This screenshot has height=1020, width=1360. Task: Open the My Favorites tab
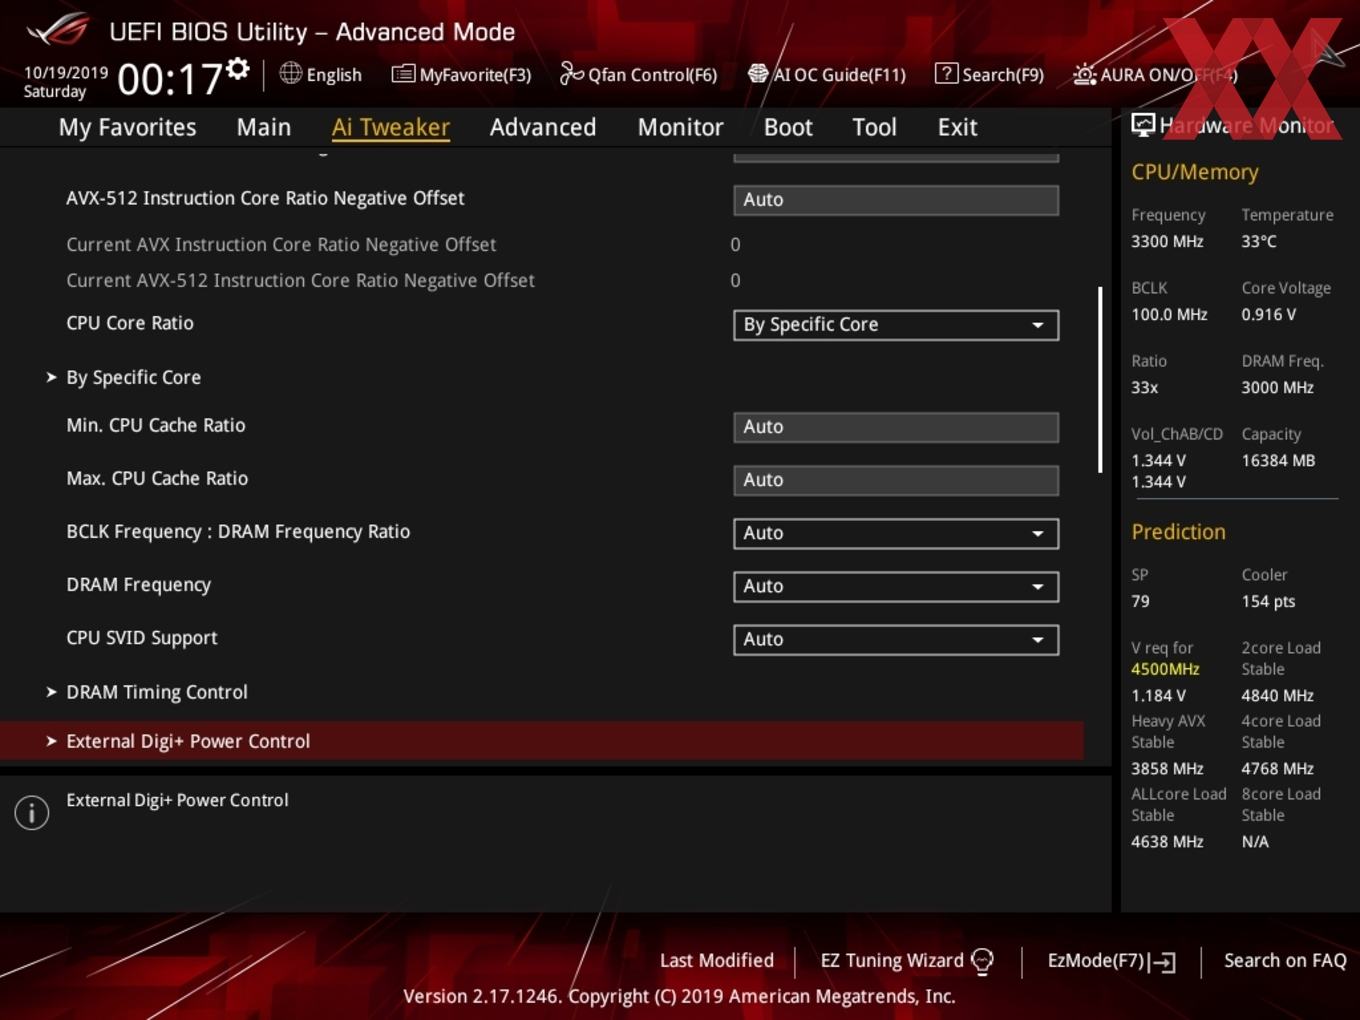pyautogui.click(x=127, y=127)
